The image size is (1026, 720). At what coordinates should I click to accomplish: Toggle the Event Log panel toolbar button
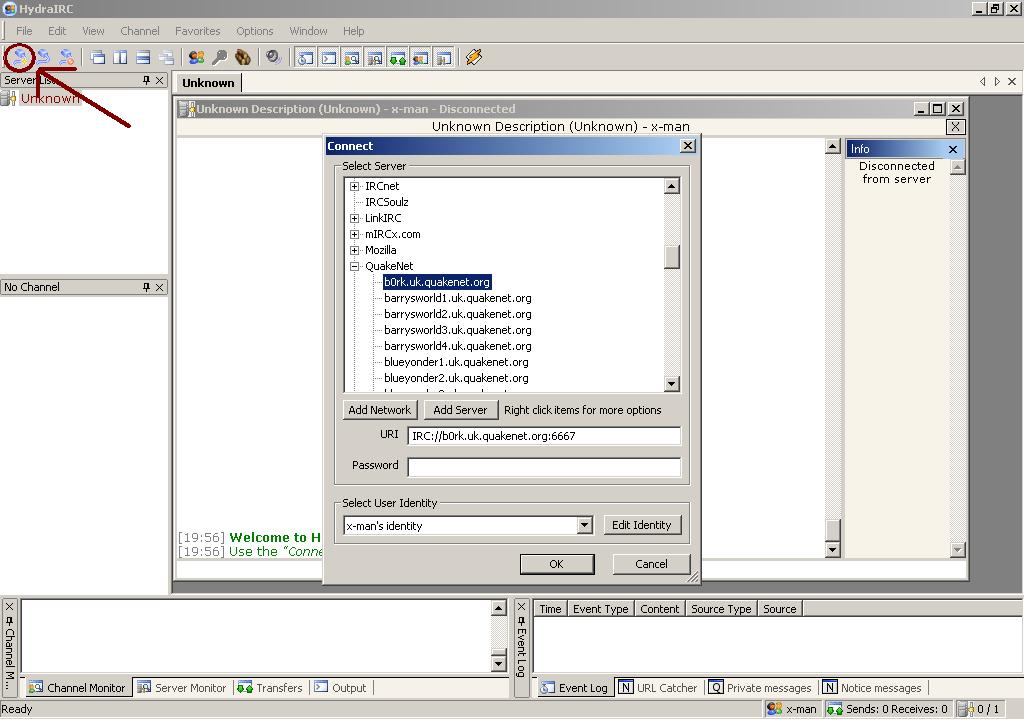(305, 58)
